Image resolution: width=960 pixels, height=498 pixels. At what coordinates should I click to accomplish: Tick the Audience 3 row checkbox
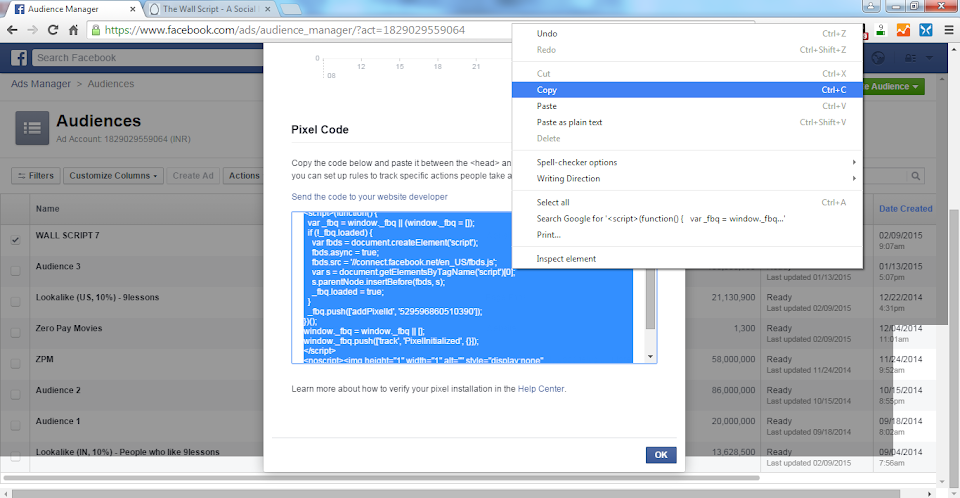[15, 271]
